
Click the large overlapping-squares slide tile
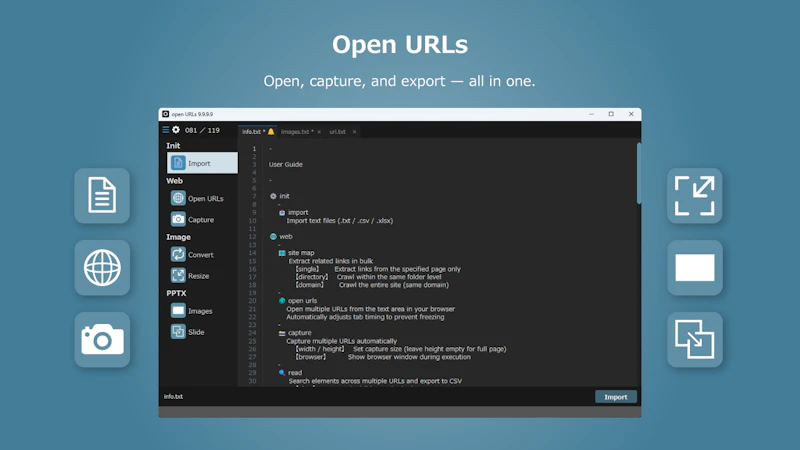694,339
